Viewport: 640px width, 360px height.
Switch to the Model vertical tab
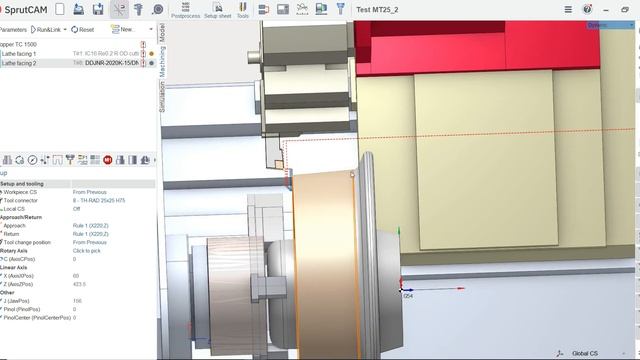click(162, 32)
